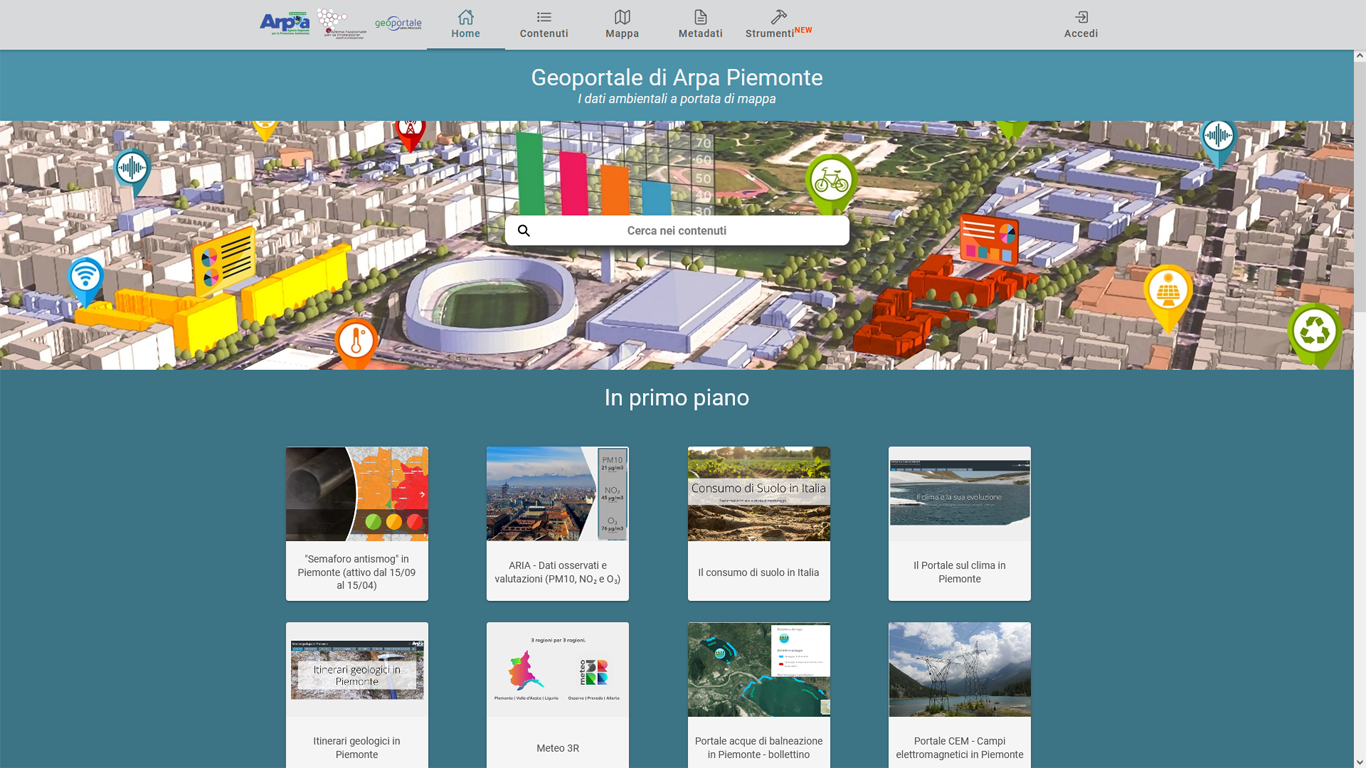Click the page scrollbar down arrow

tap(1359, 761)
